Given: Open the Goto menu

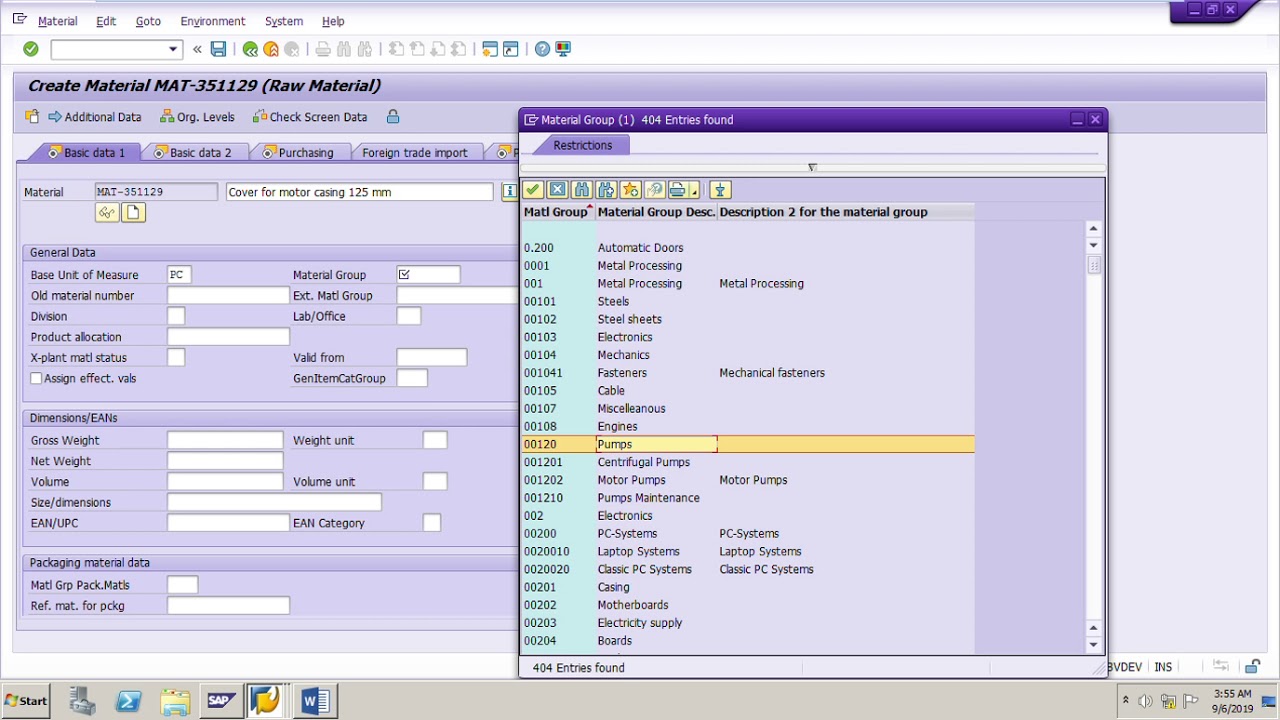Looking at the screenshot, I should pos(148,21).
